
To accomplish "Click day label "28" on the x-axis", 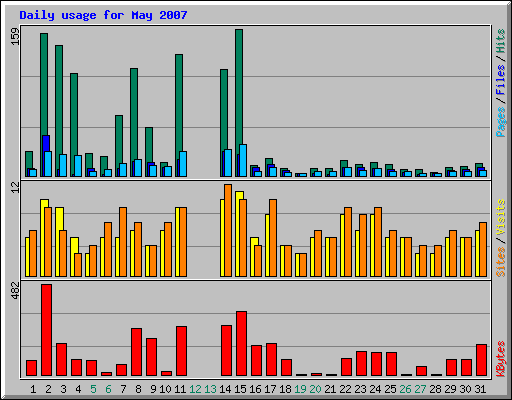I will pyautogui.click(x=435, y=389).
